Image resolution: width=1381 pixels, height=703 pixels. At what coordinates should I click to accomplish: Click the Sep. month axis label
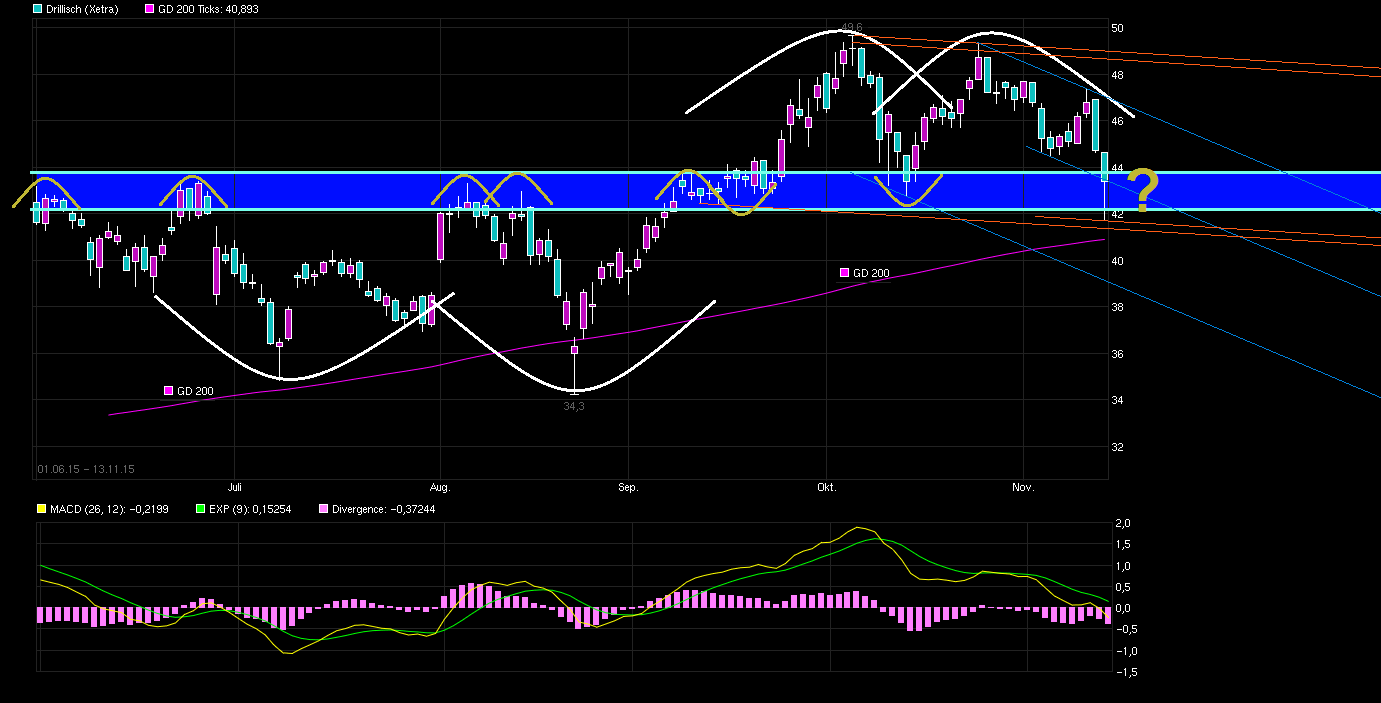point(628,489)
